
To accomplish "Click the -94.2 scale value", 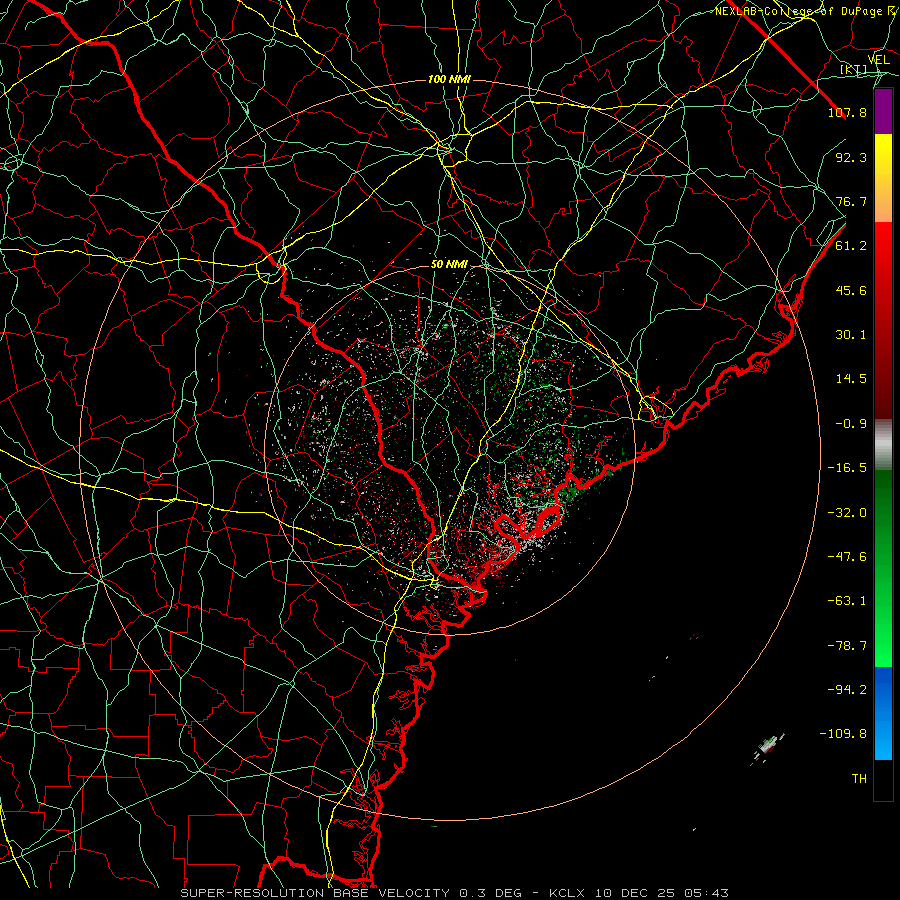I will [847, 690].
